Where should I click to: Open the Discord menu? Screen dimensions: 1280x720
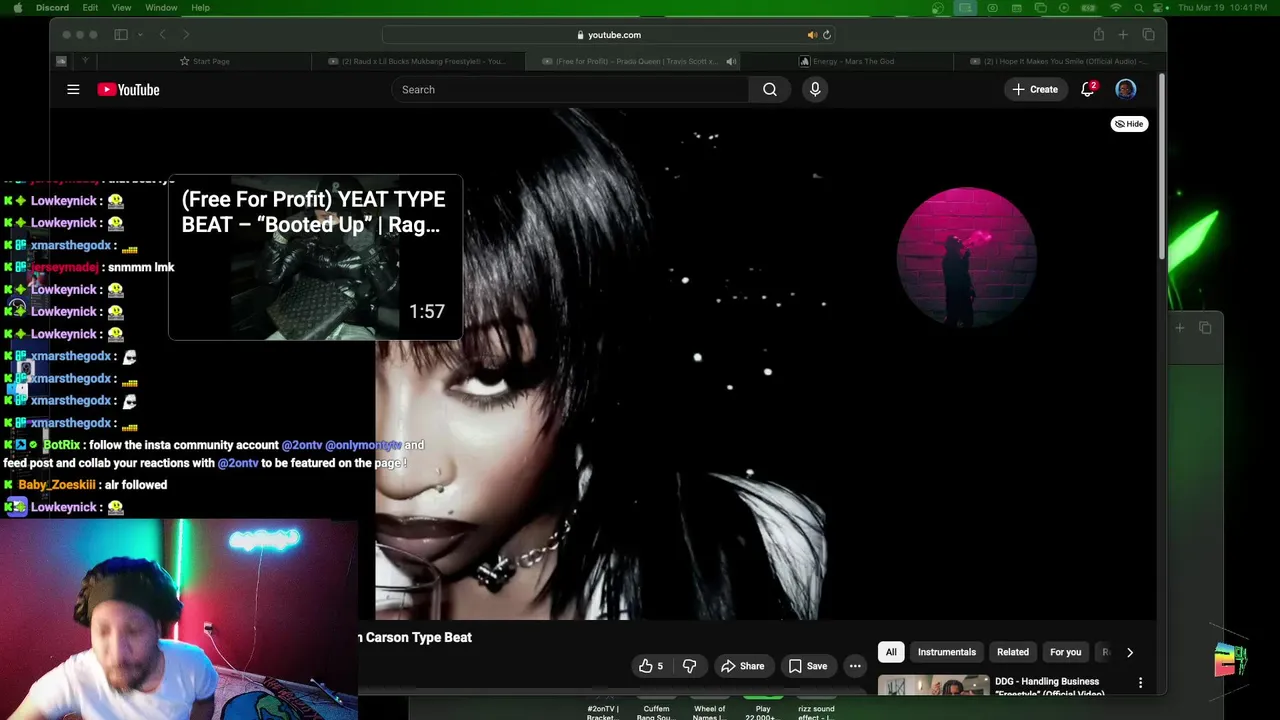pyautogui.click(x=52, y=8)
